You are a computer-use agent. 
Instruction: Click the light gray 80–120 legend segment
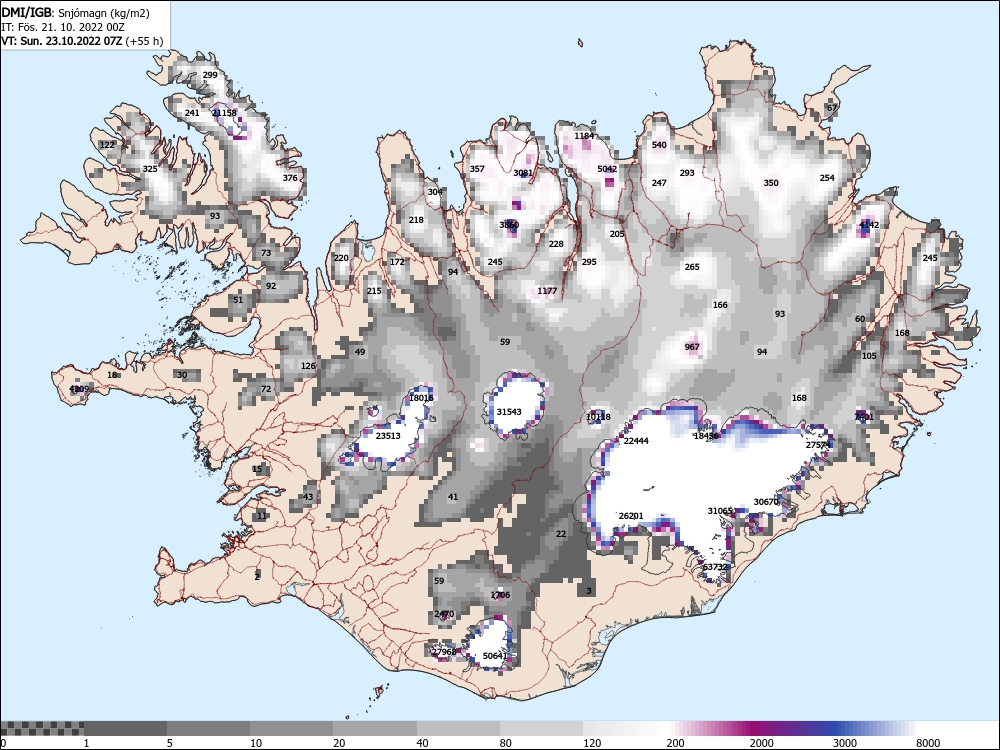pos(541,728)
